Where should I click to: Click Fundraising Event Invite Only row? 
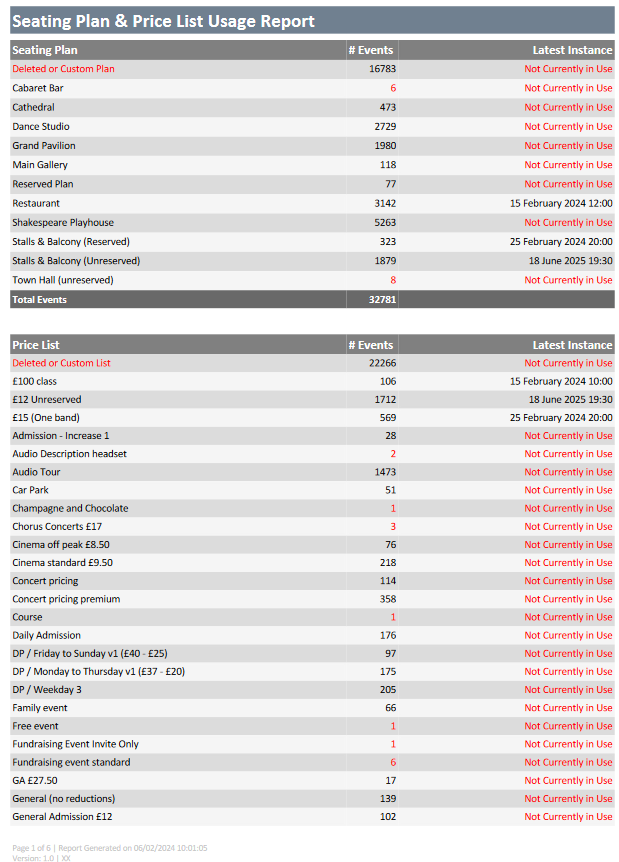(x=312, y=744)
